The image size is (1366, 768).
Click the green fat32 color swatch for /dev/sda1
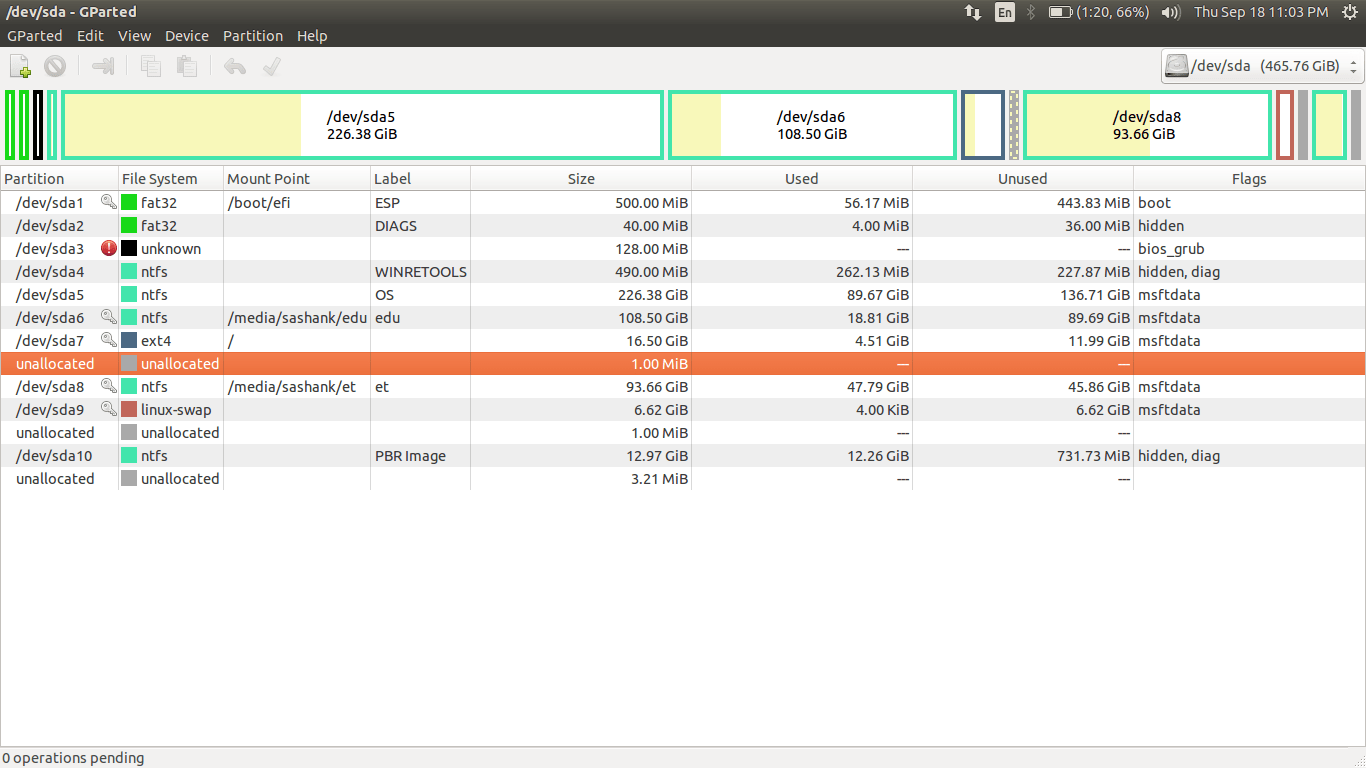(x=129, y=202)
